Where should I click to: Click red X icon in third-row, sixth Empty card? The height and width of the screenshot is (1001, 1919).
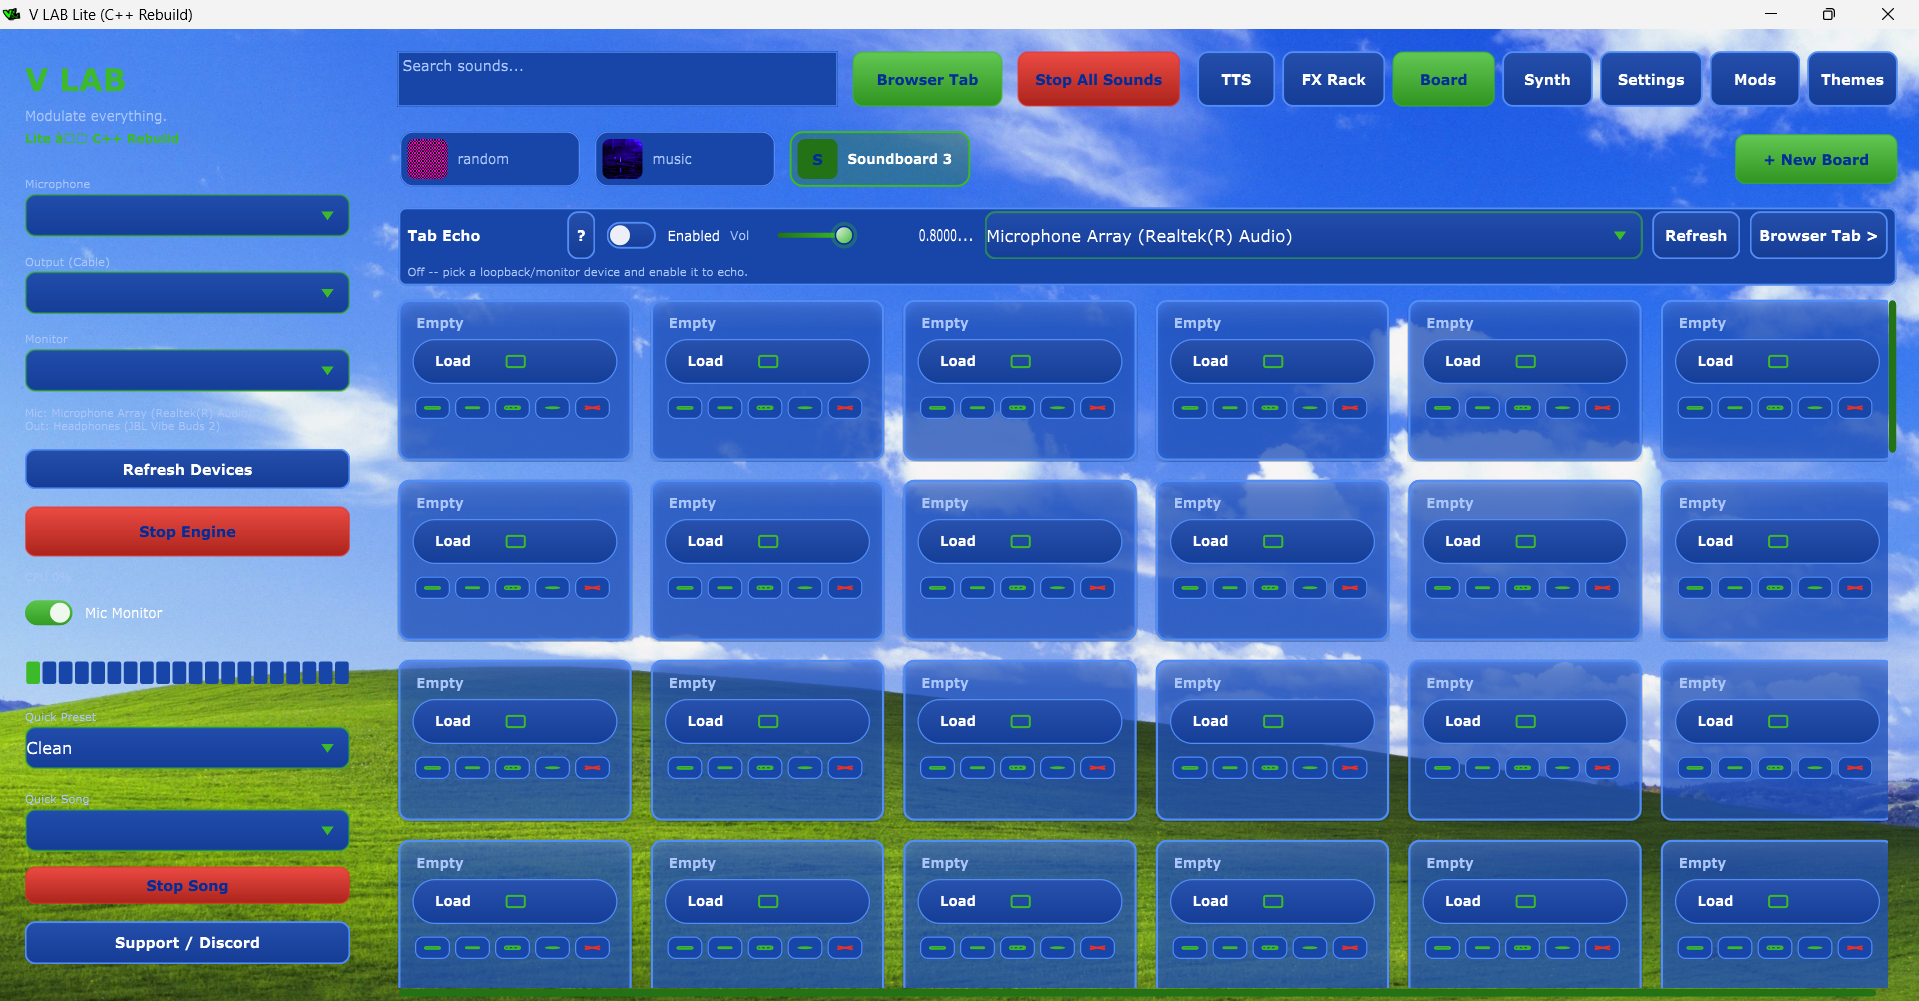pyautogui.click(x=1855, y=768)
